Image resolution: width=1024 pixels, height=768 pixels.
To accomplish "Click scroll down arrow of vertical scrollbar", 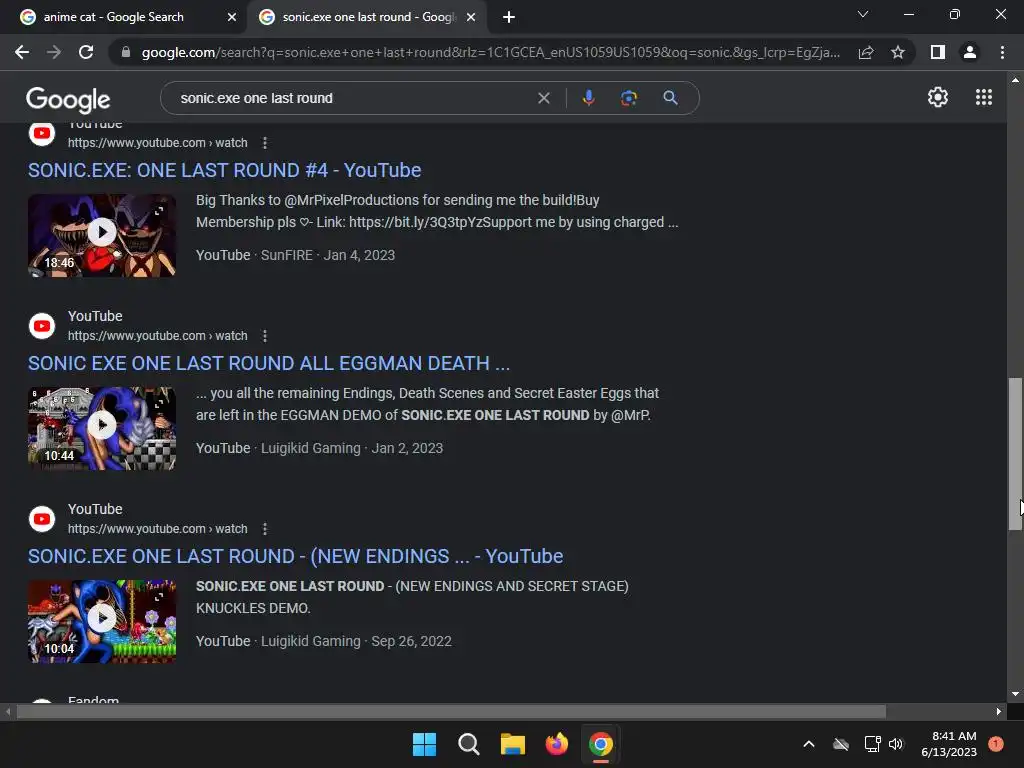I will (x=1015, y=694).
